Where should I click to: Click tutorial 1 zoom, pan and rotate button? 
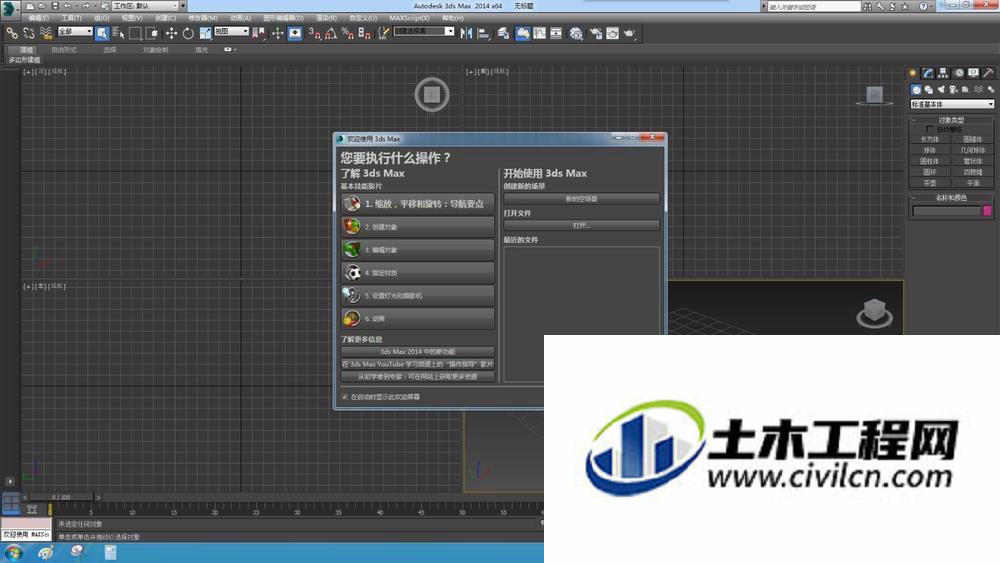click(x=418, y=203)
